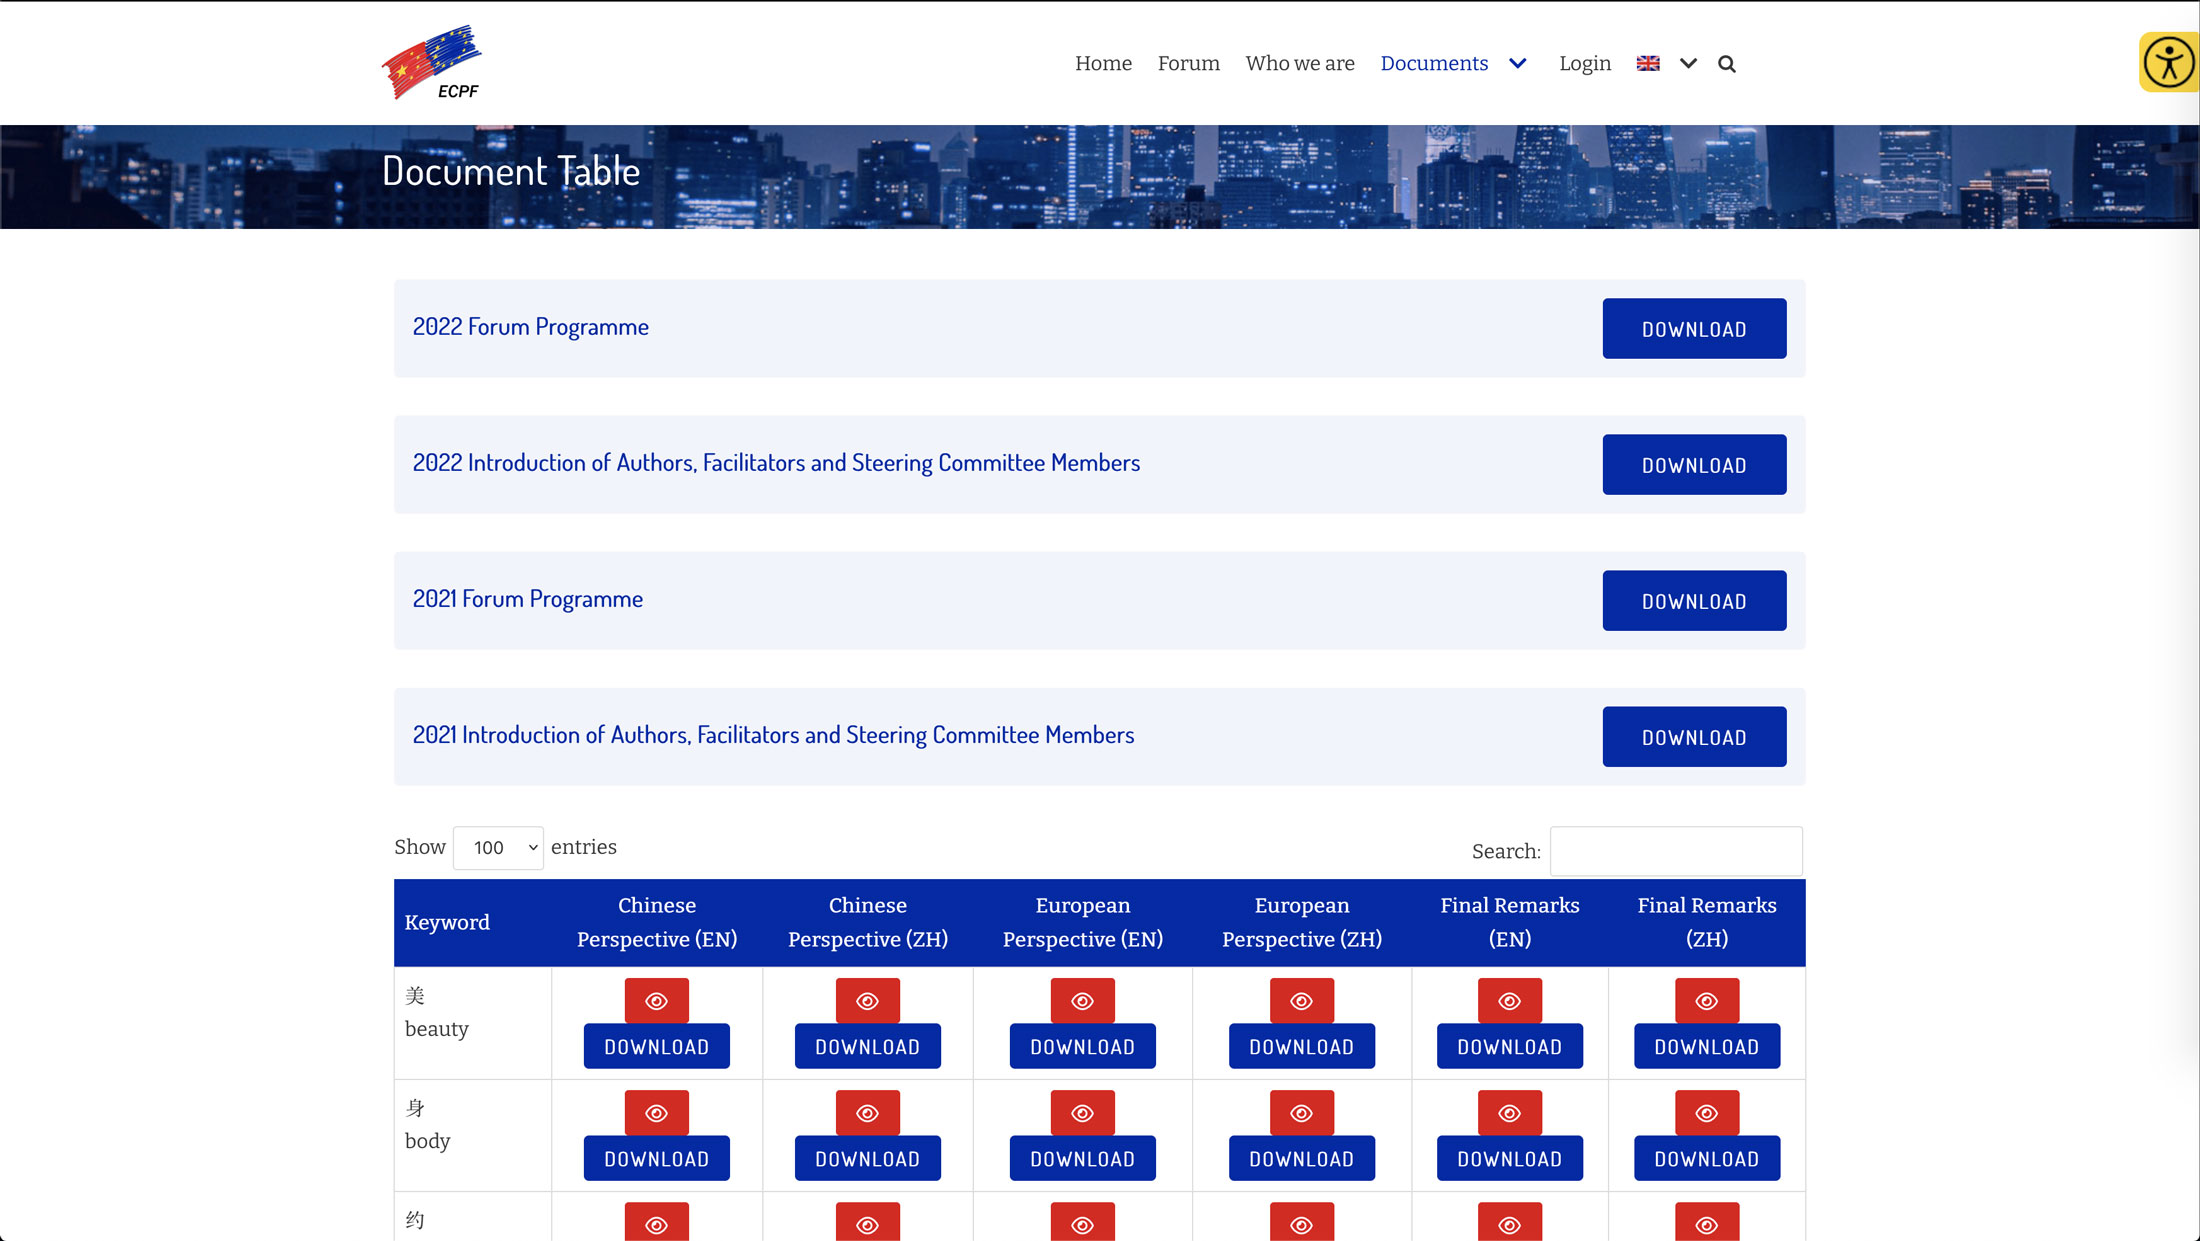Viewport: 2200px width, 1241px height.
Task: Click the ECPF logo
Action: point(431,62)
